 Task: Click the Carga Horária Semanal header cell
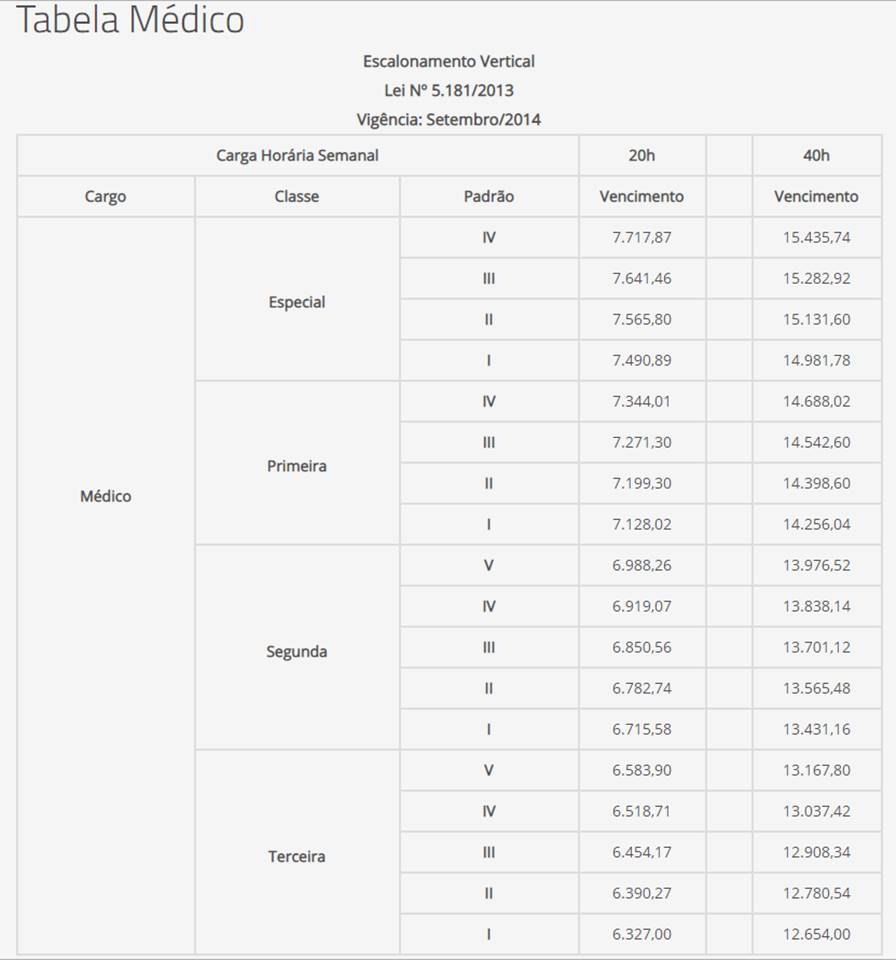click(x=297, y=155)
